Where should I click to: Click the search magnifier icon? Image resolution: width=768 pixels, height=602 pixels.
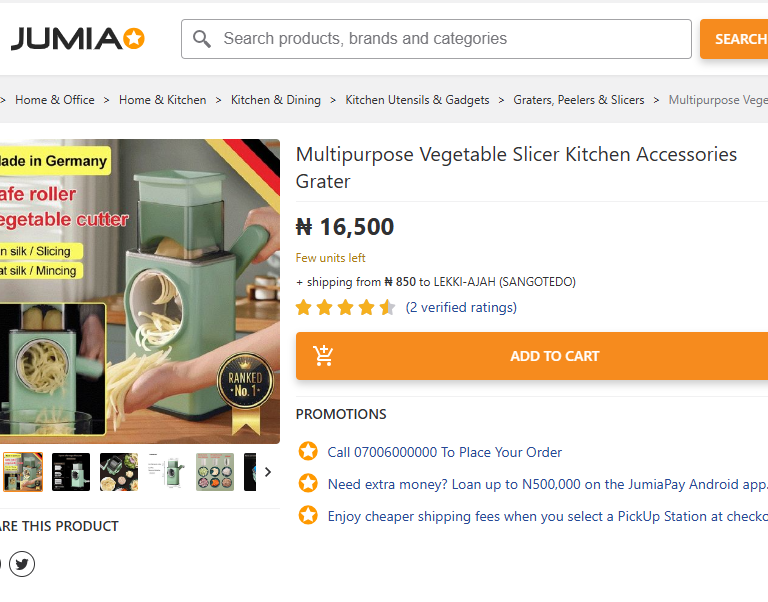click(x=202, y=39)
